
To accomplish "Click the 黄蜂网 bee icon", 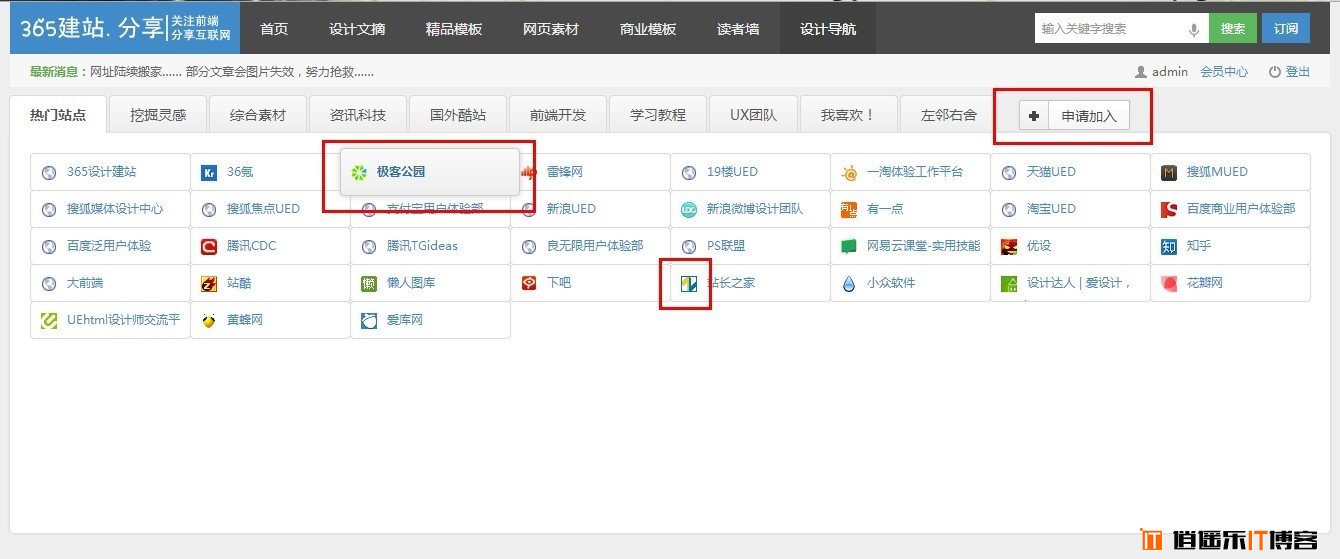I will (209, 320).
